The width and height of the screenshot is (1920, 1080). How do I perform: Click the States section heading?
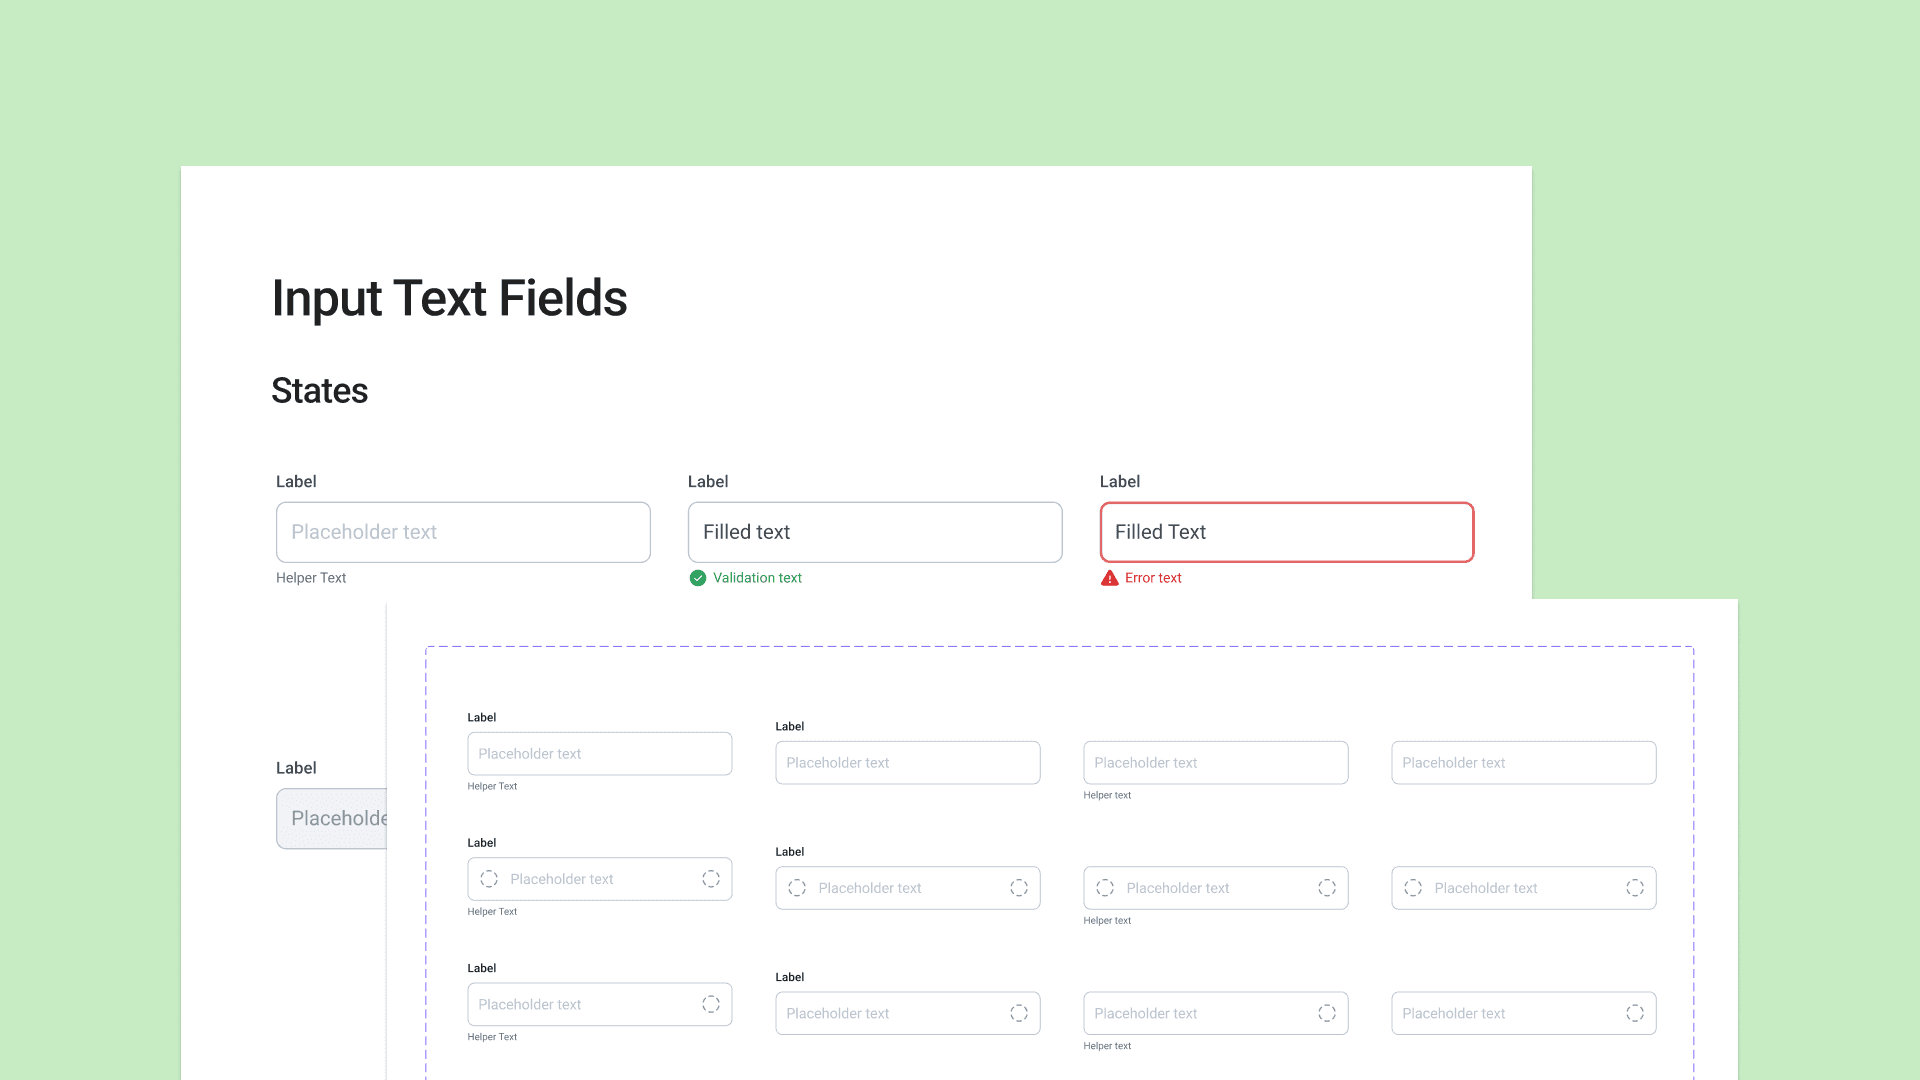point(319,391)
